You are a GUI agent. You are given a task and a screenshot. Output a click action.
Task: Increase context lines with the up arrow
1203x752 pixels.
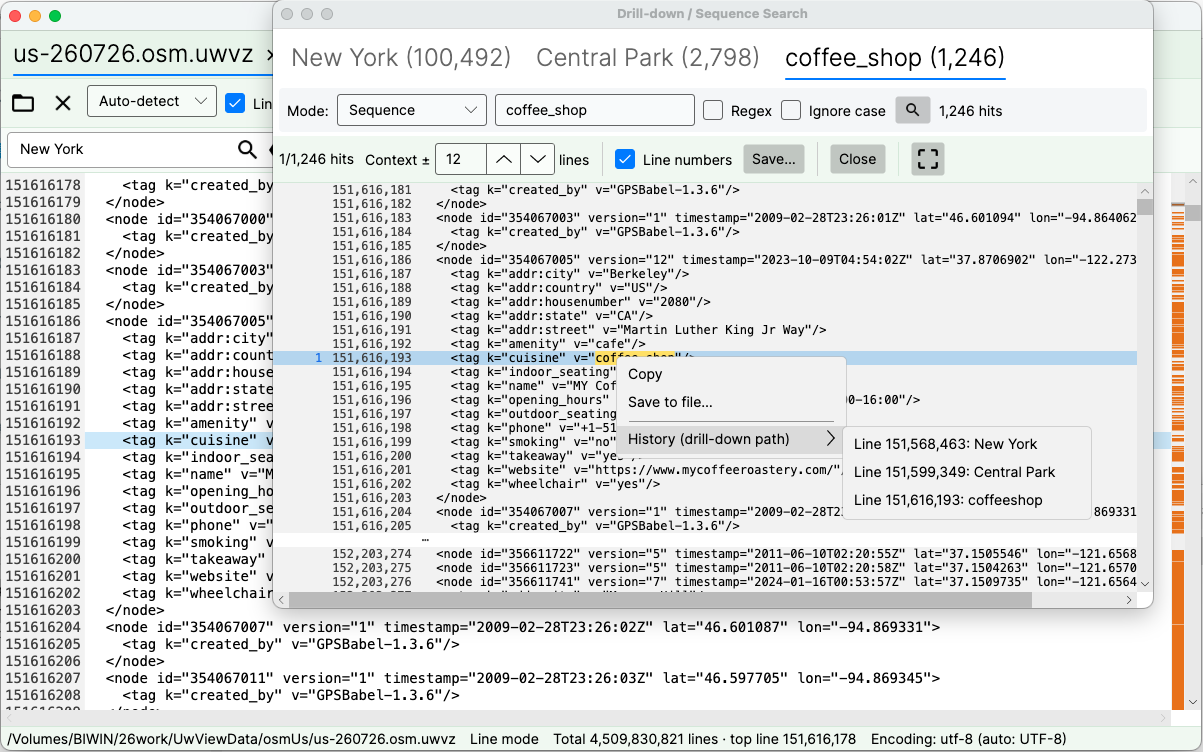coord(504,159)
